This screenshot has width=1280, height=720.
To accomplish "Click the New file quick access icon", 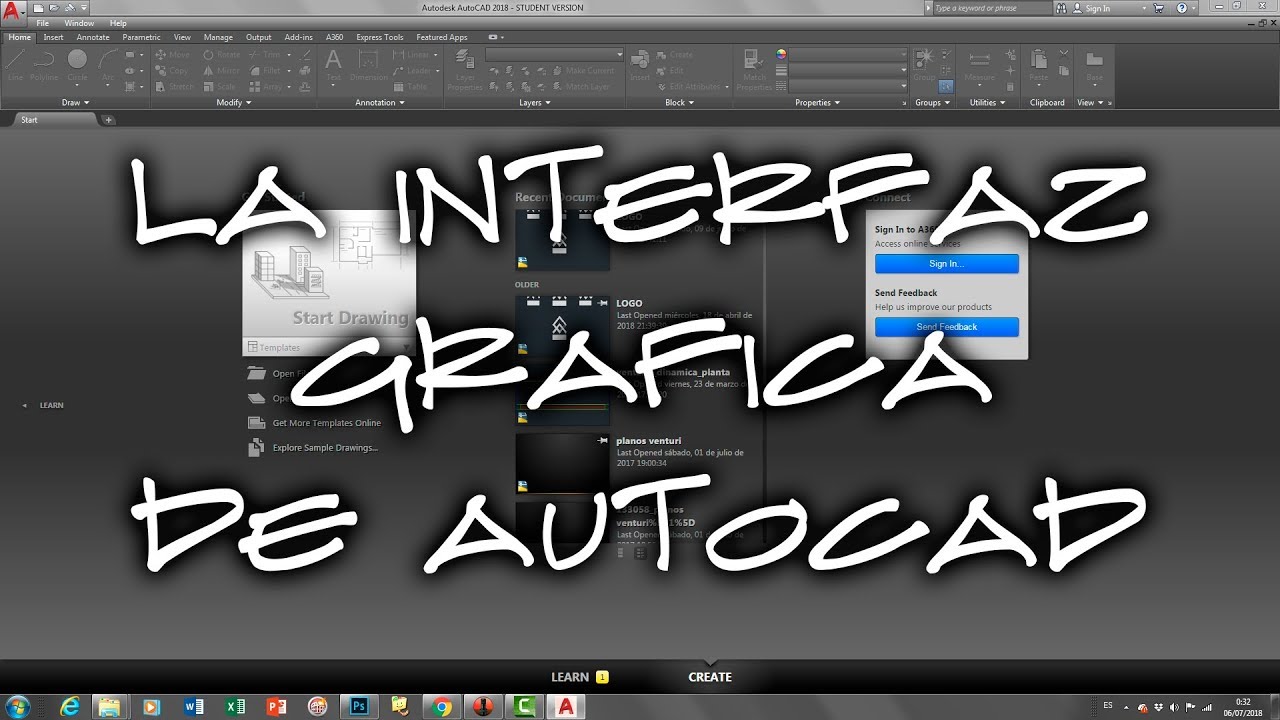I will pyautogui.click(x=38, y=8).
